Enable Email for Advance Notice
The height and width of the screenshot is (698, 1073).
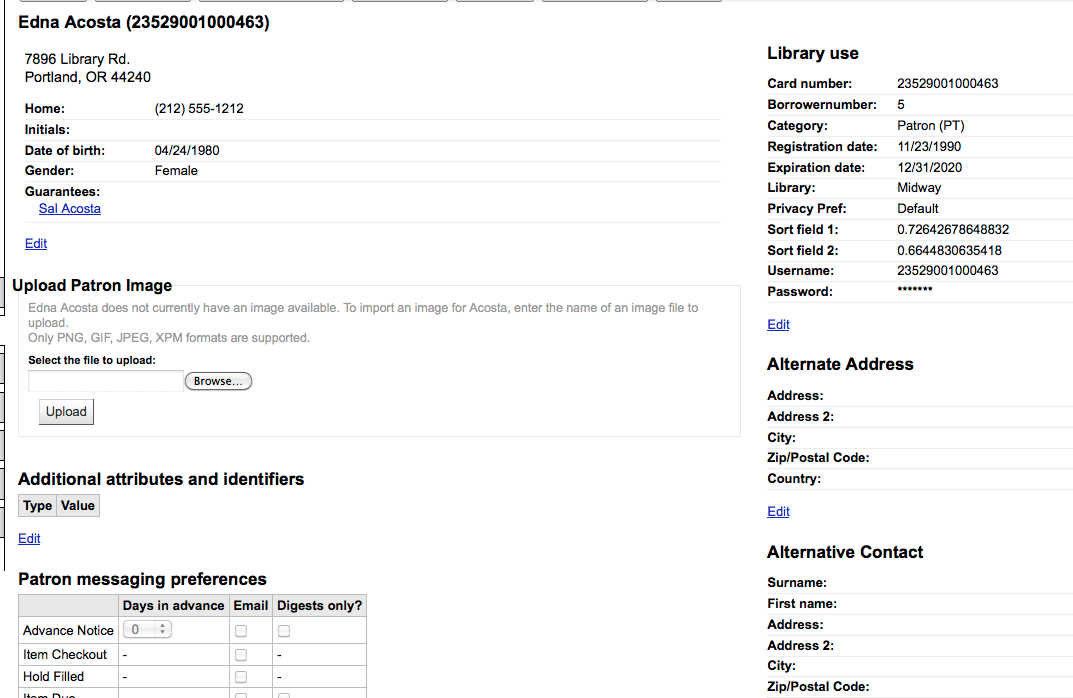tap(241, 631)
